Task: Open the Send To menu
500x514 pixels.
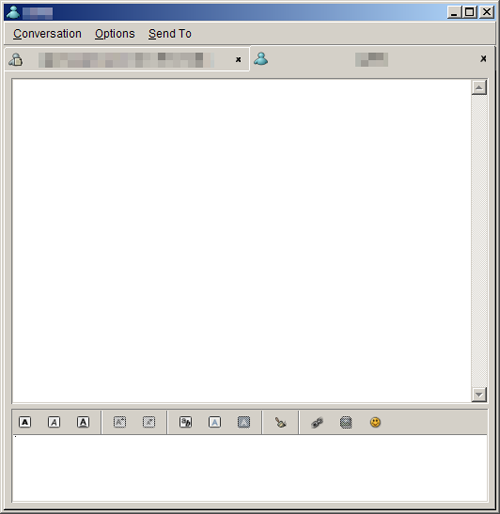Action: (x=170, y=34)
